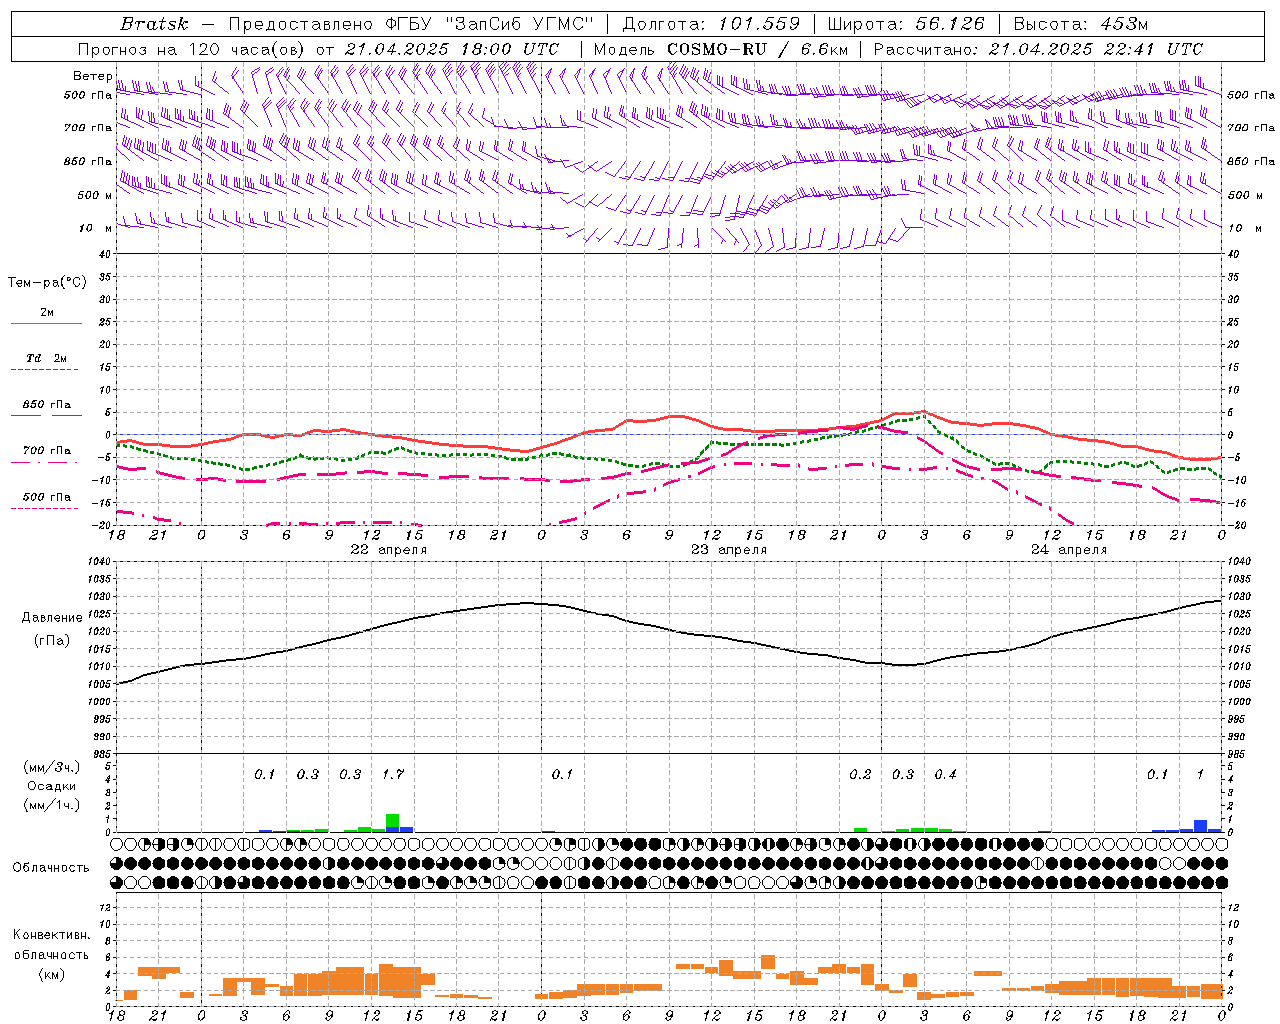Click the '(мм/3ч.)' precipitation unit label
The height and width of the screenshot is (1024, 1280).
(50, 768)
